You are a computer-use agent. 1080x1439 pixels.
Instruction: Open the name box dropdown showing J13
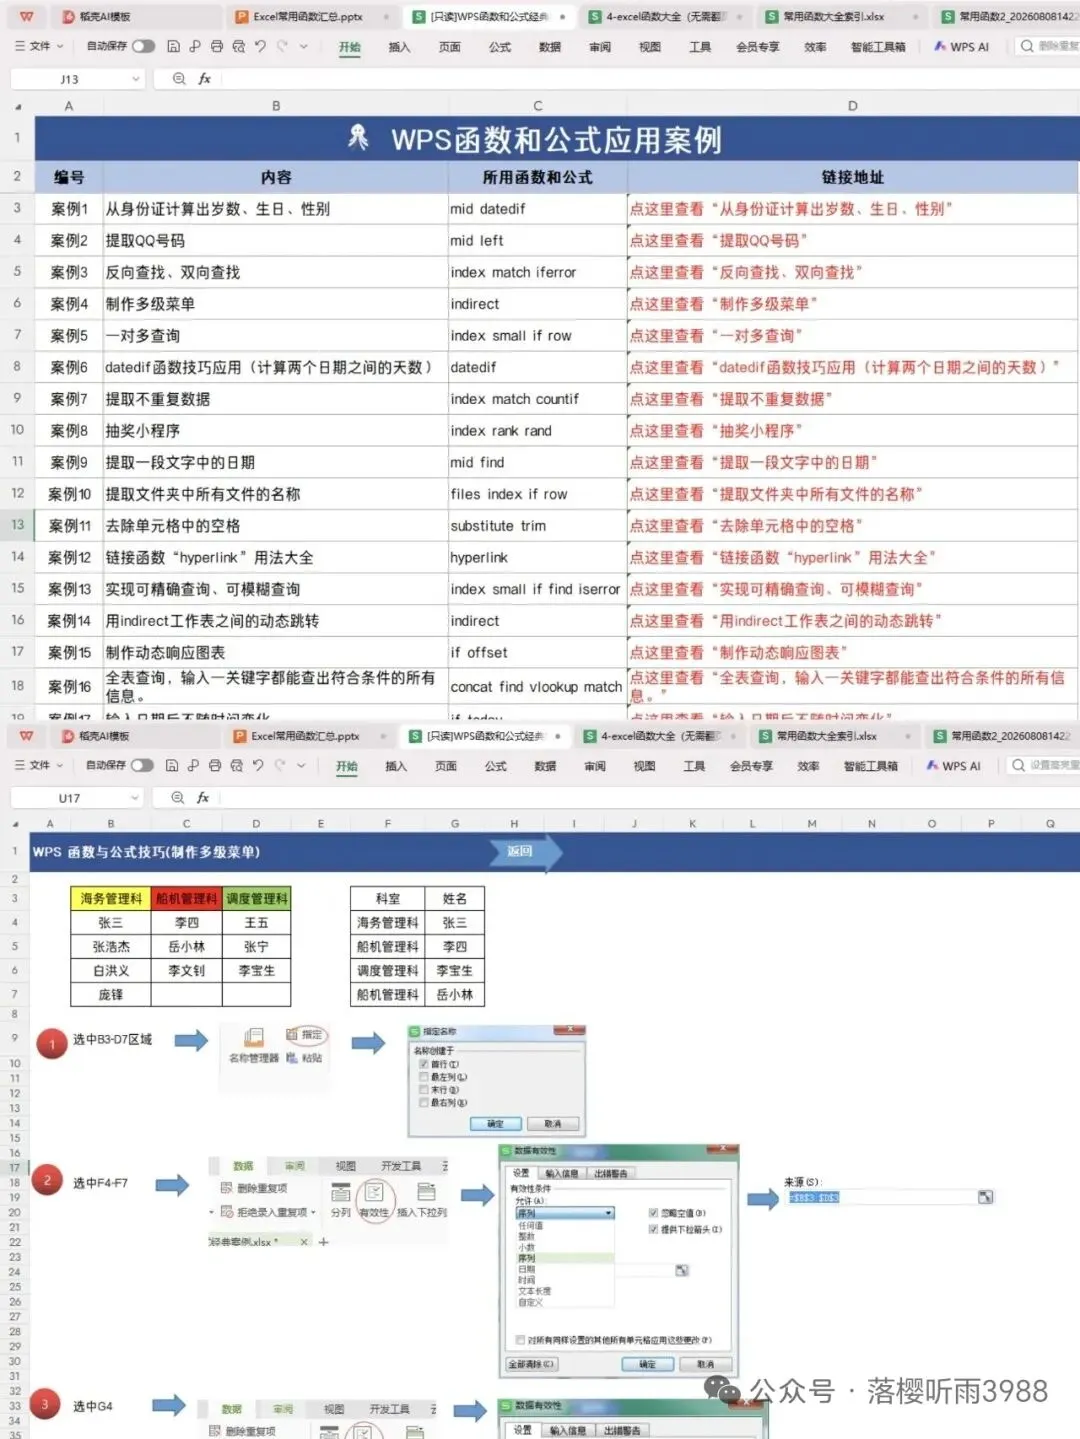[x=135, y=79]
